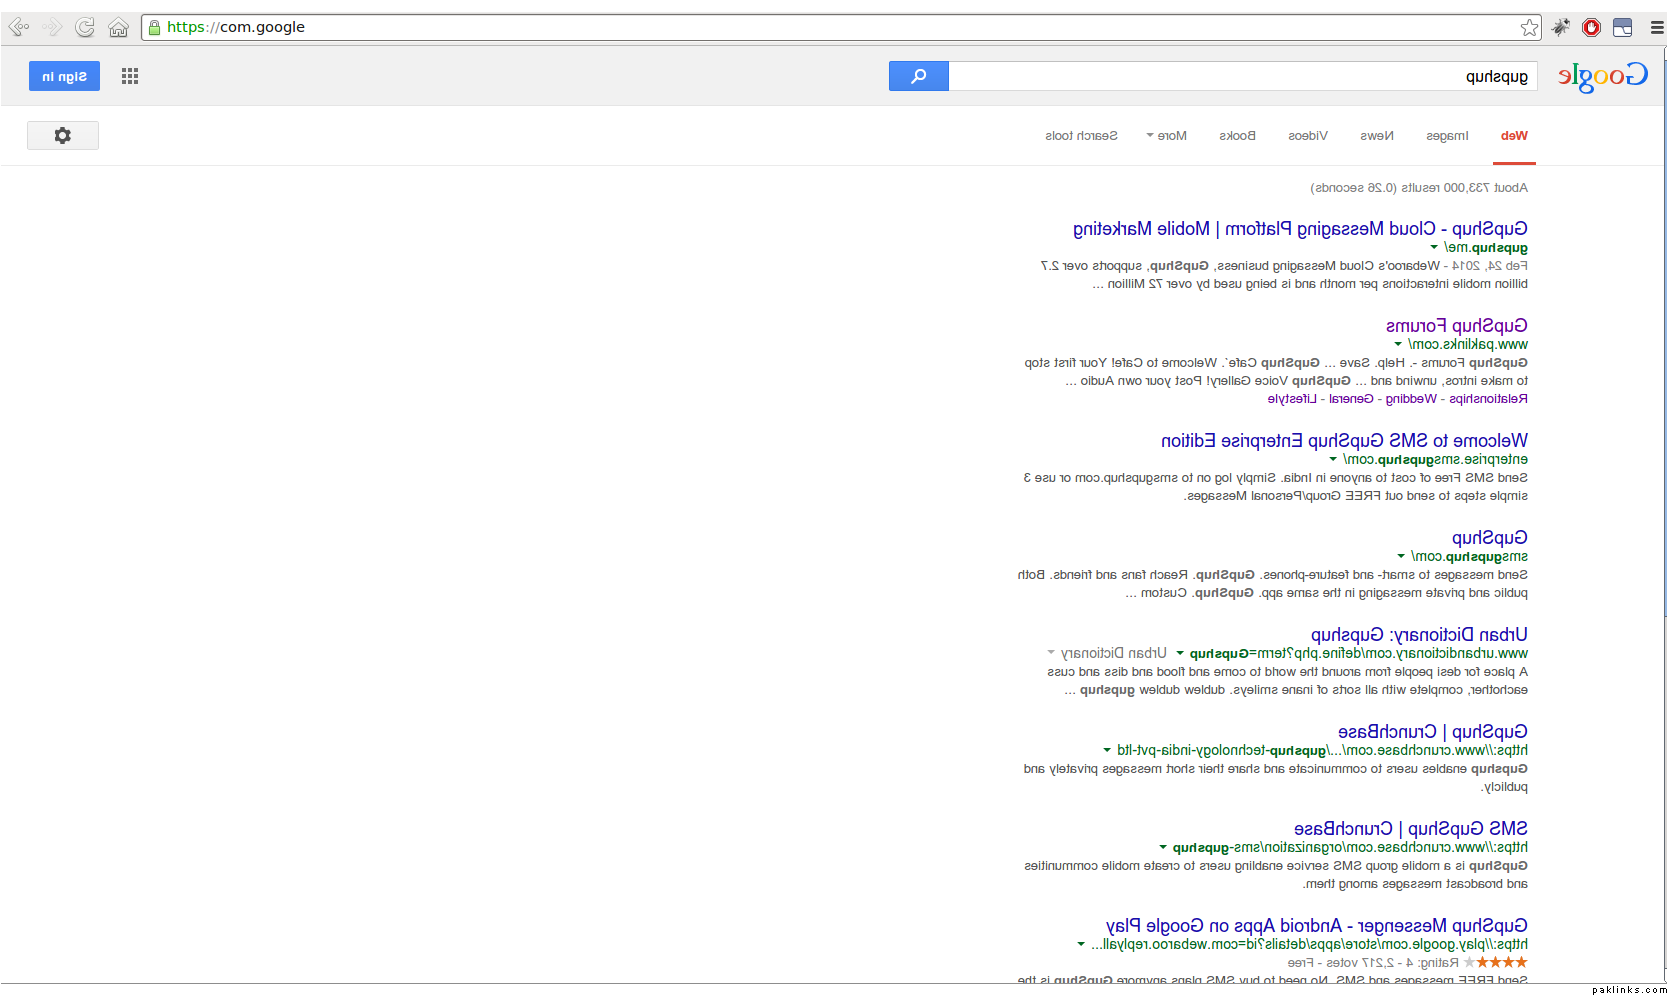Click the blue Sign in button
Screen dimensions: 1668x996
(64, 76)
